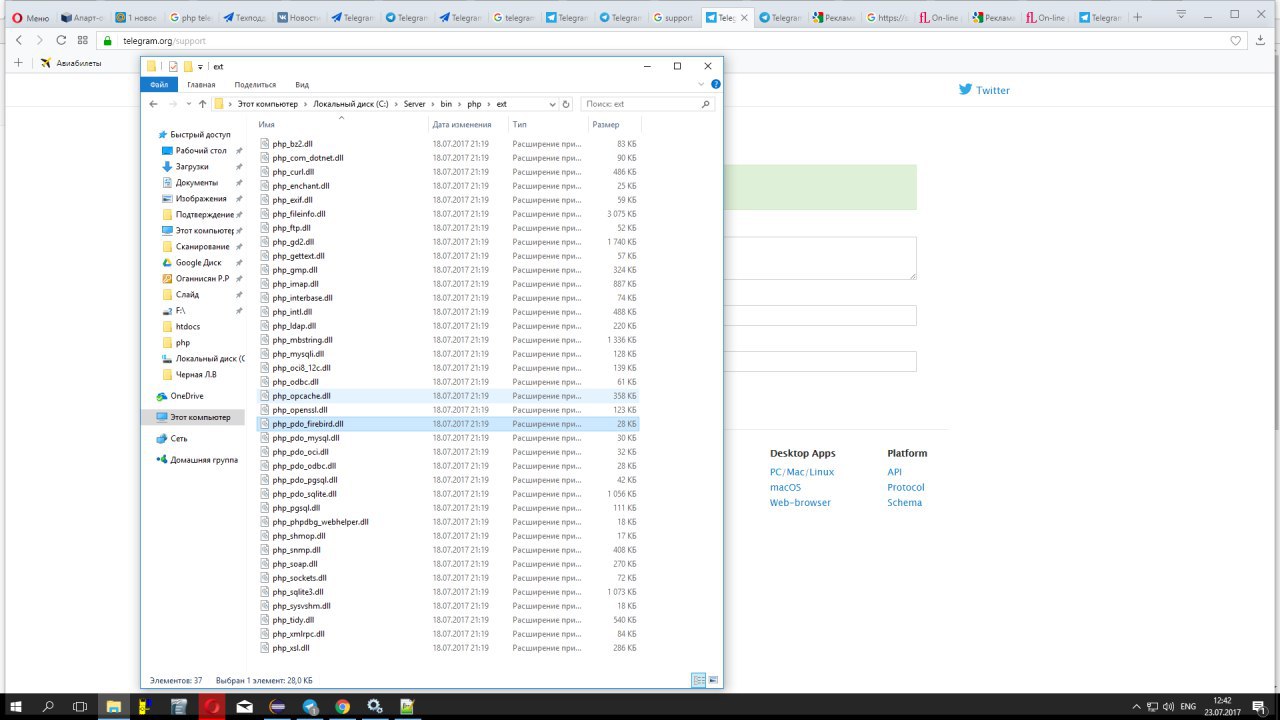Go up one folder level in Explorer
This screenshot has width=1280, height=720.
tap(202, 104)
